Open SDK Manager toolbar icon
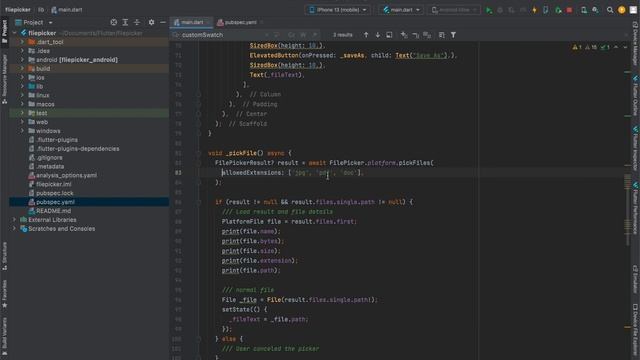The height and width of the screenshot is (360, 640). tap(596, 10)
